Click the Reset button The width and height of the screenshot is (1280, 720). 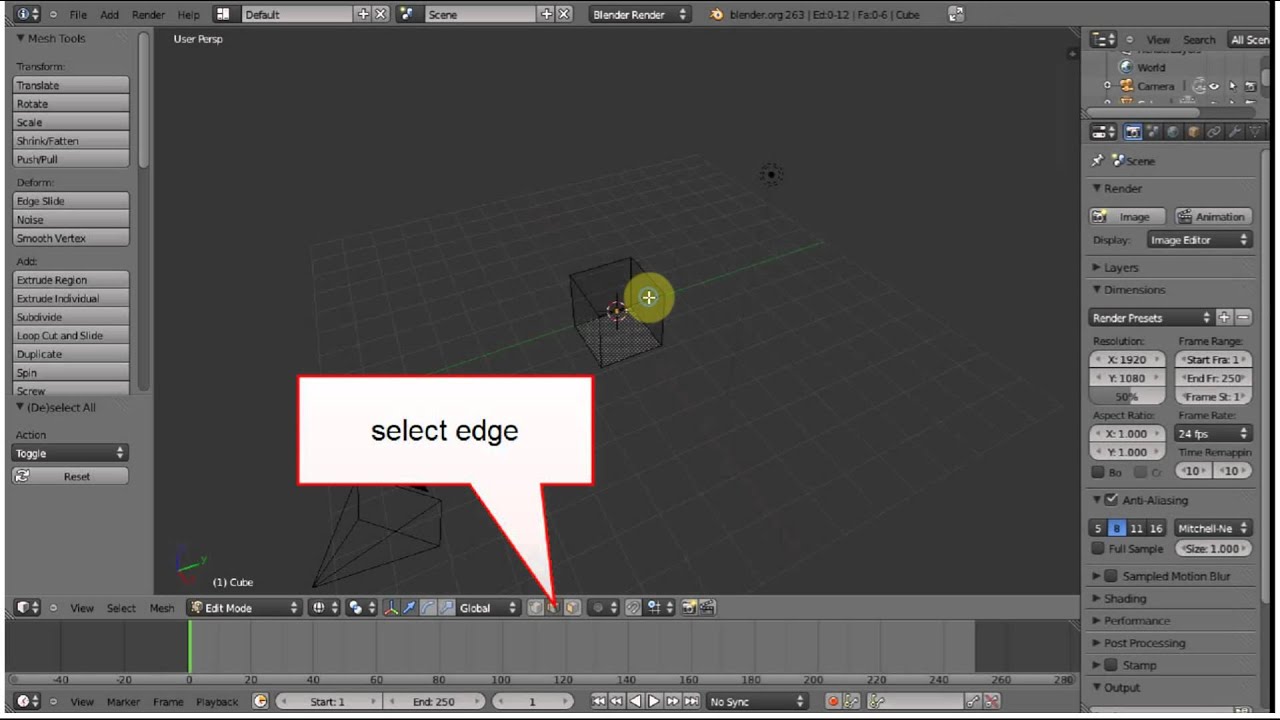pos(70,476)
